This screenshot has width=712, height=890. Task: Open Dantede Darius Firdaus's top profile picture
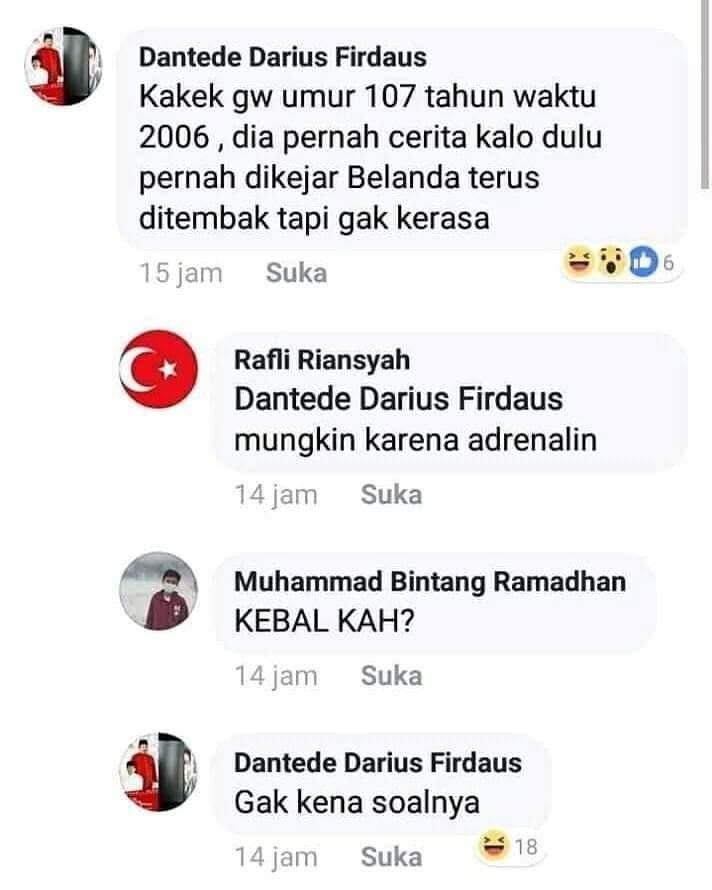63,66
